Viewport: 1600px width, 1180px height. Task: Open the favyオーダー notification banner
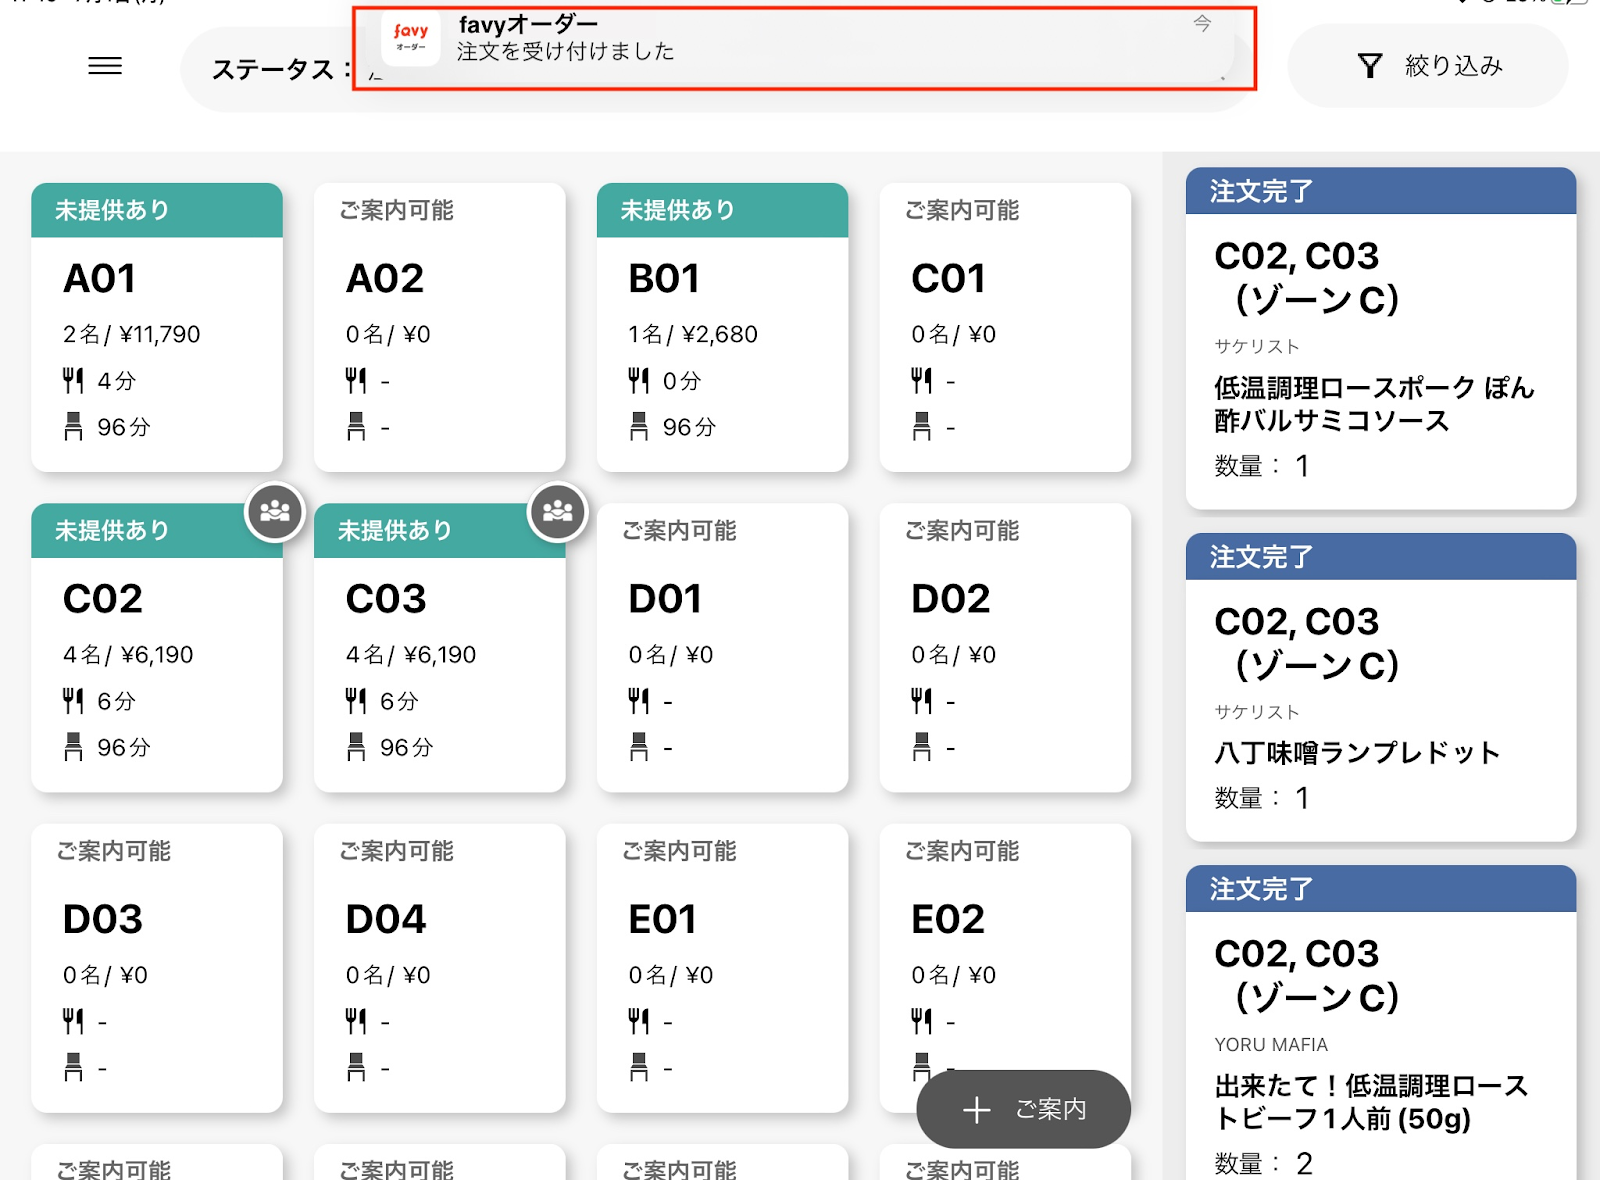coord(804,48)
